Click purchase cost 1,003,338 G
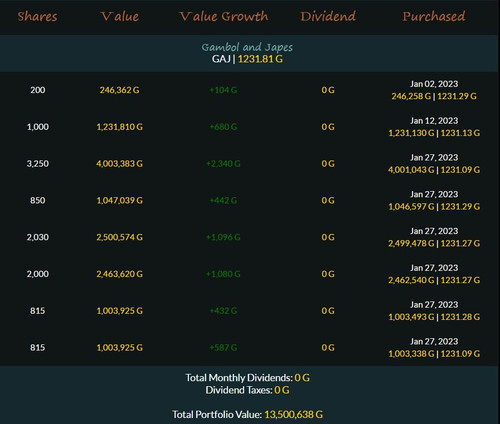 click(411, 354)
